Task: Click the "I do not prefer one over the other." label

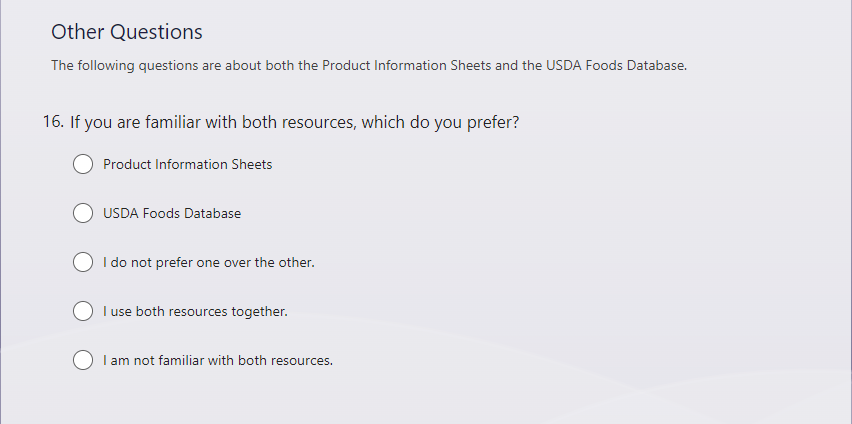Action: coord(208,262)
